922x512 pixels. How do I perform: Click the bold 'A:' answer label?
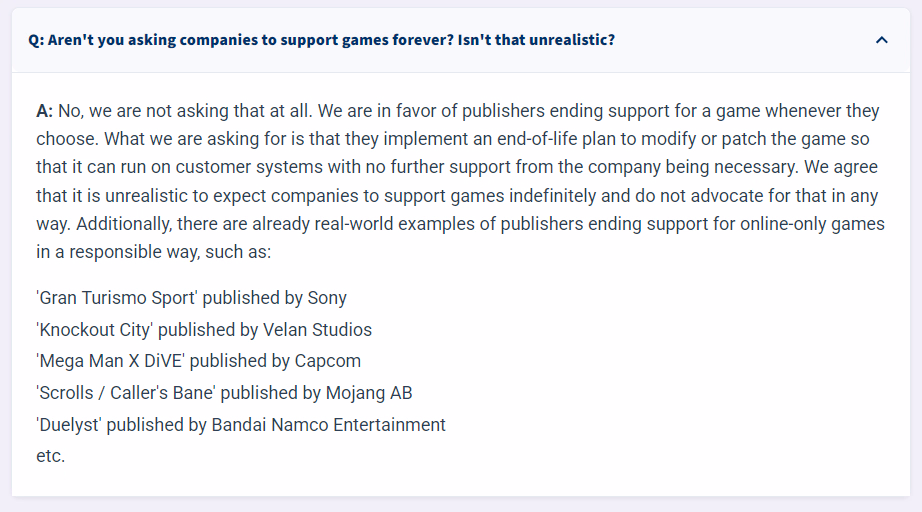[x=45, y=111]
